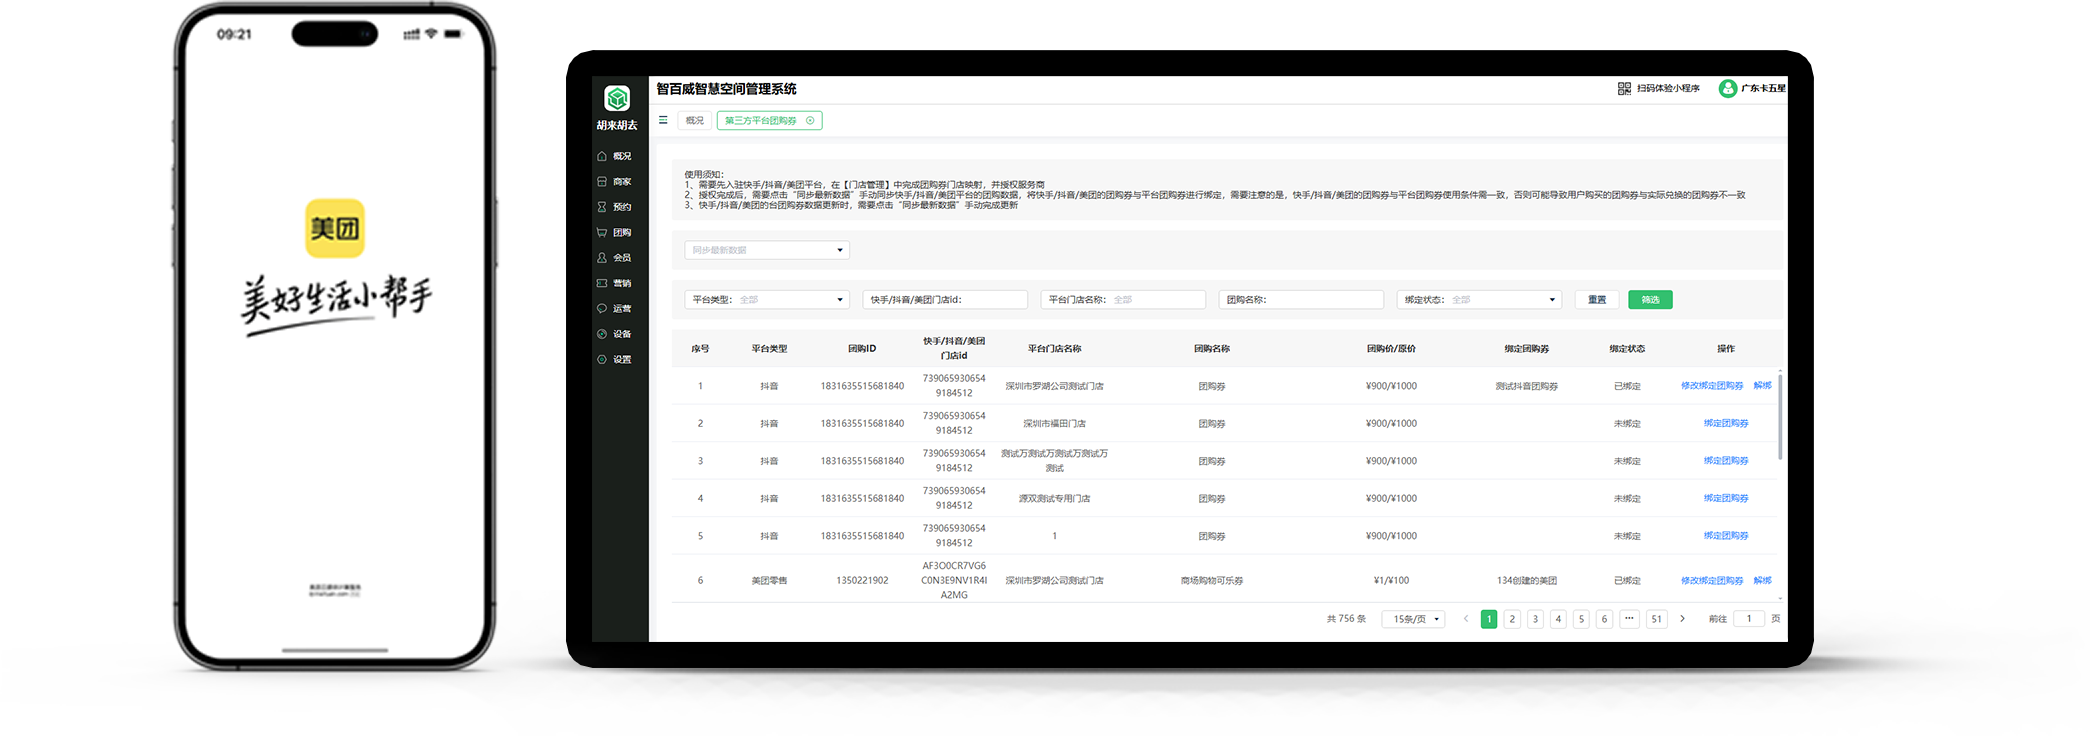The image size is (2090, 736).
Task: Click 绑定团购券 in row 3
Action: [x=1726, y=461]
